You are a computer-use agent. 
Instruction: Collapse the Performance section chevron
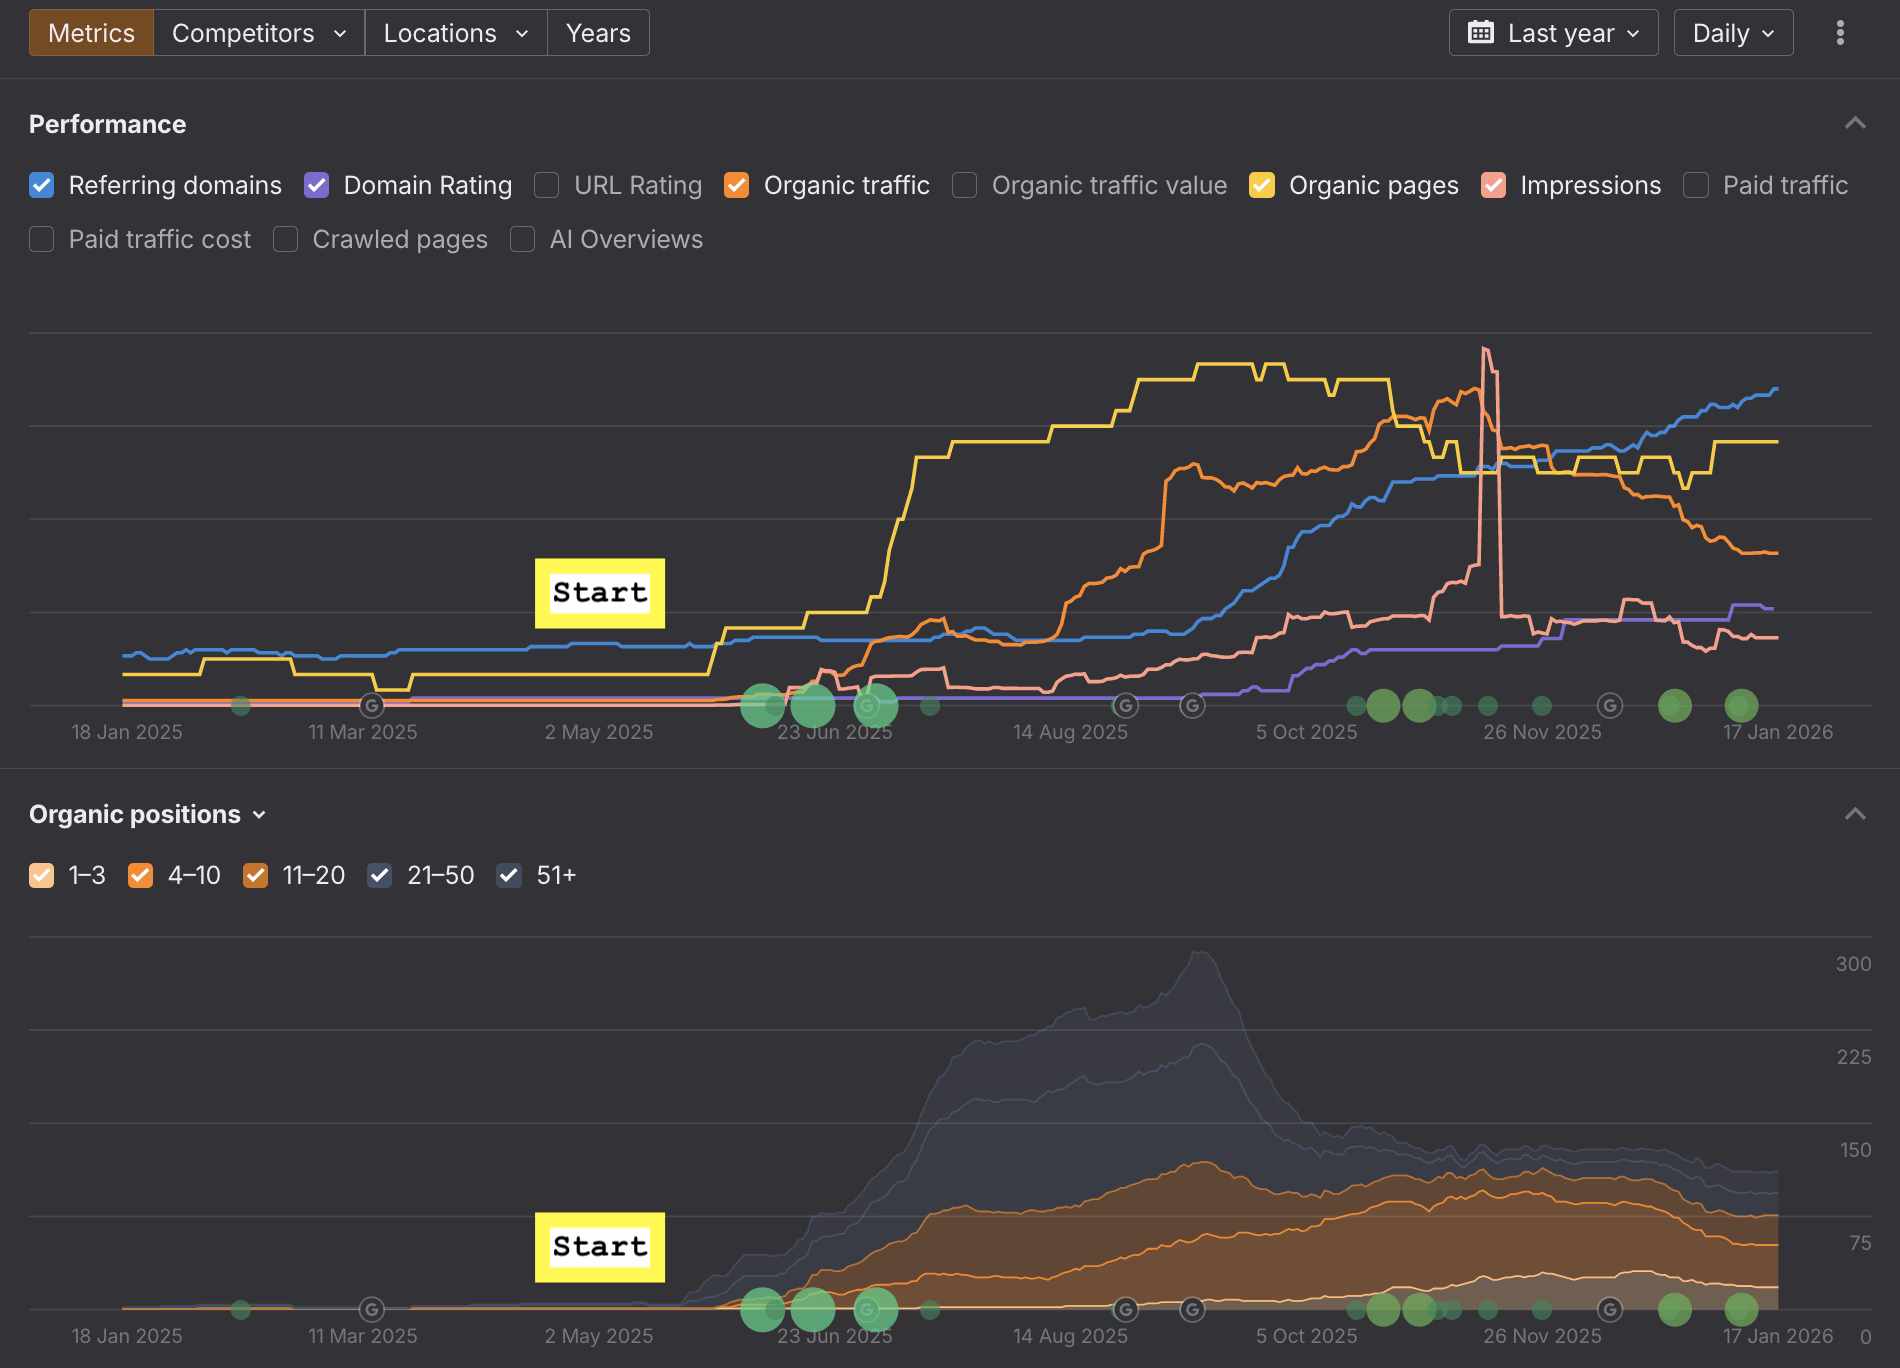tap(1855, 124)
